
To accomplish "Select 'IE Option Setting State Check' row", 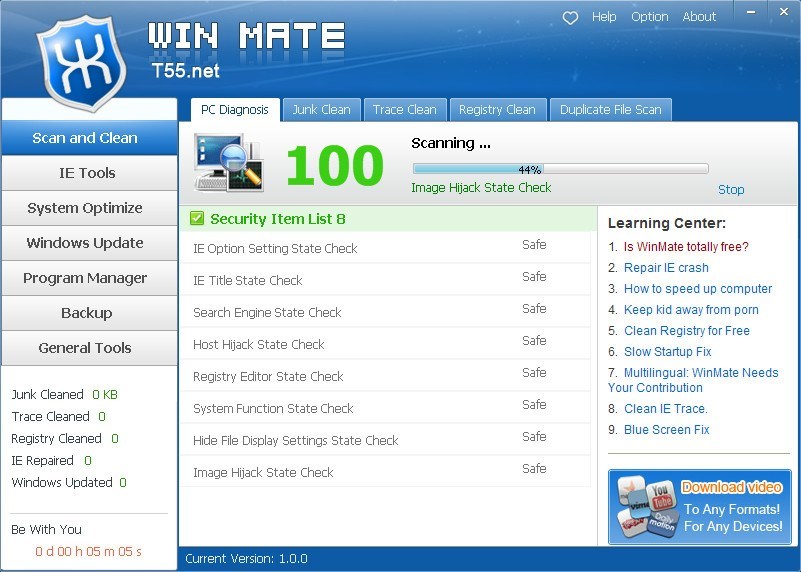I will click(x=385, y=248).
